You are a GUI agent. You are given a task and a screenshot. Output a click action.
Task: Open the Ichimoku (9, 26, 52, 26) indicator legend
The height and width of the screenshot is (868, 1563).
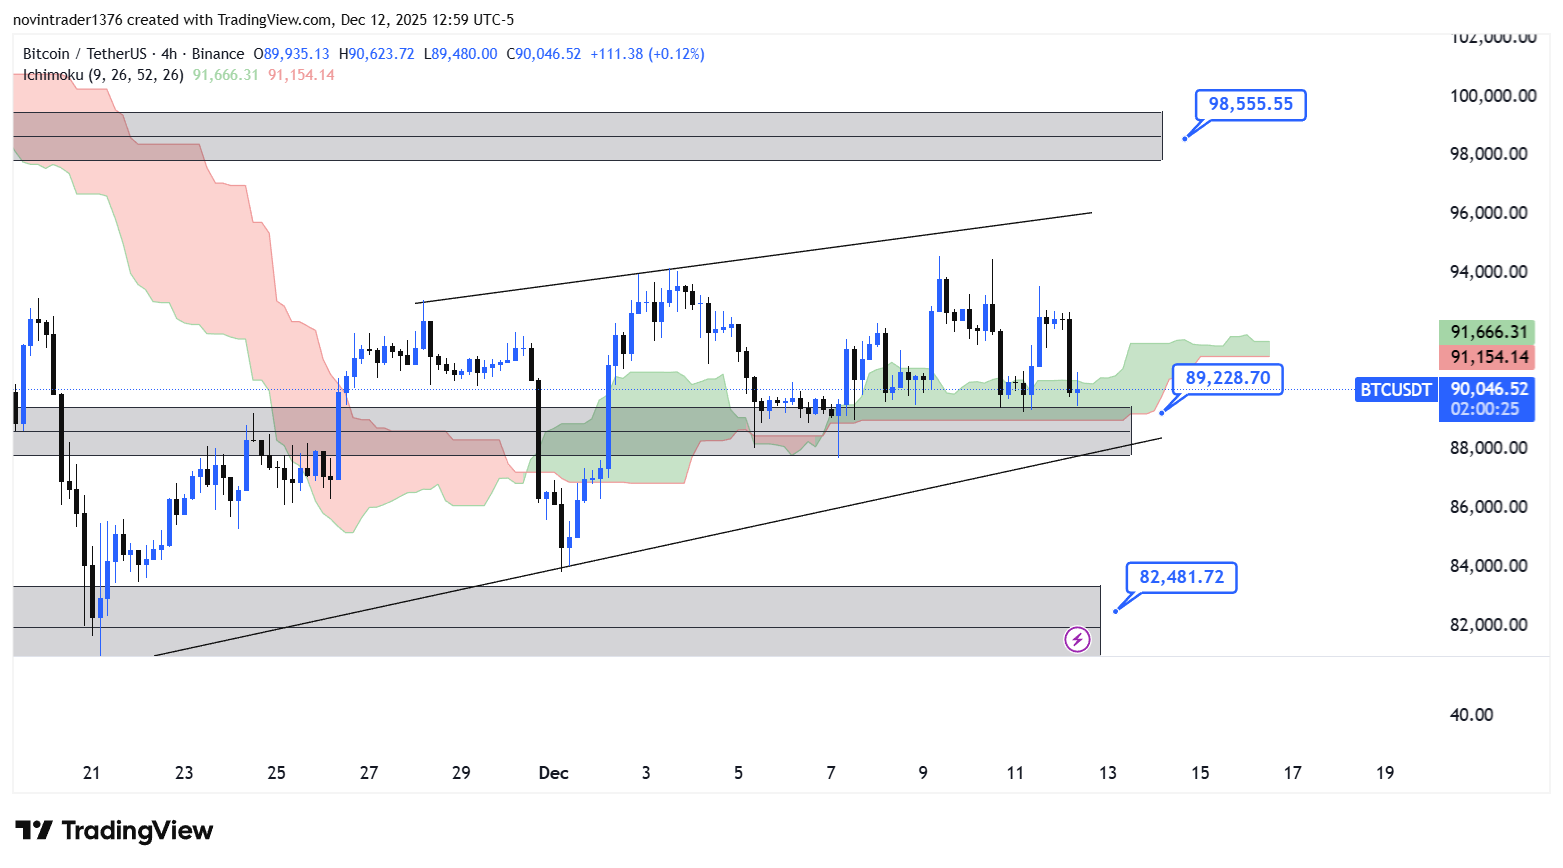pos(103,75)
